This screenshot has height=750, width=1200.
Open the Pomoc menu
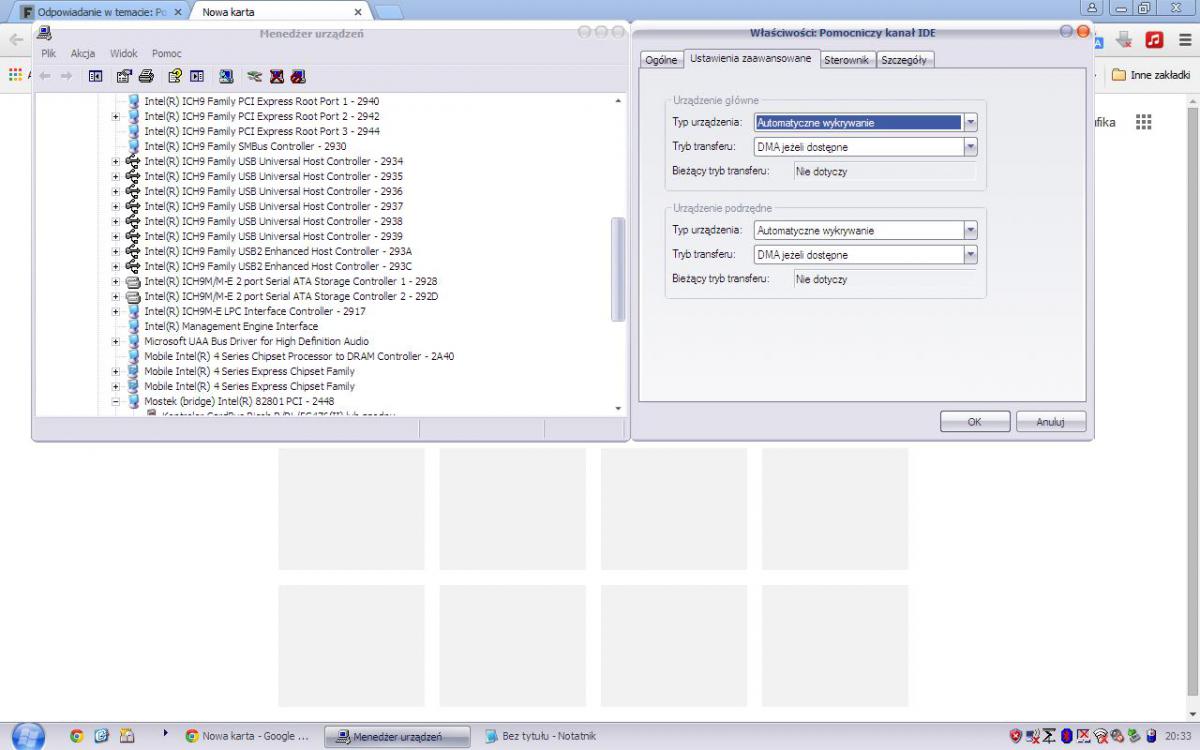(167, 53)
